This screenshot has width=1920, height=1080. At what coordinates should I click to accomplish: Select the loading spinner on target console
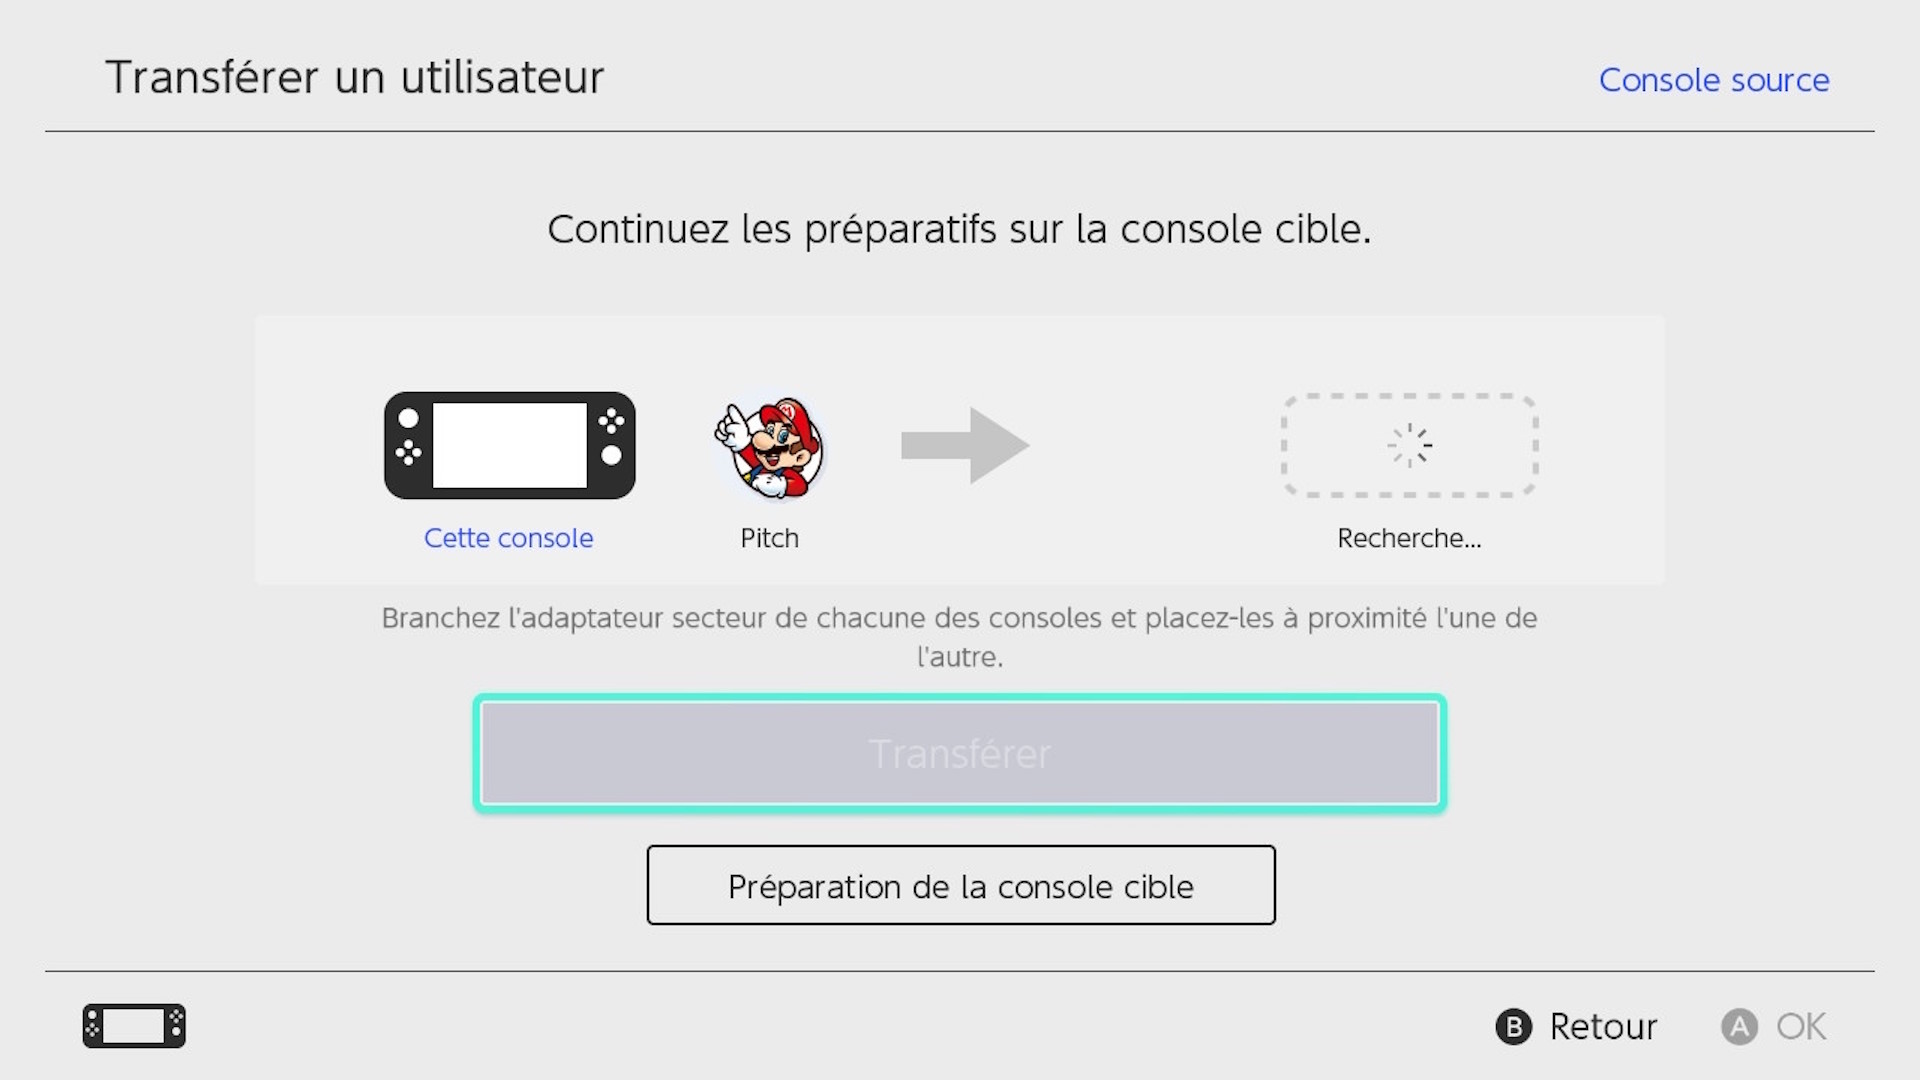coord(1408,444)
